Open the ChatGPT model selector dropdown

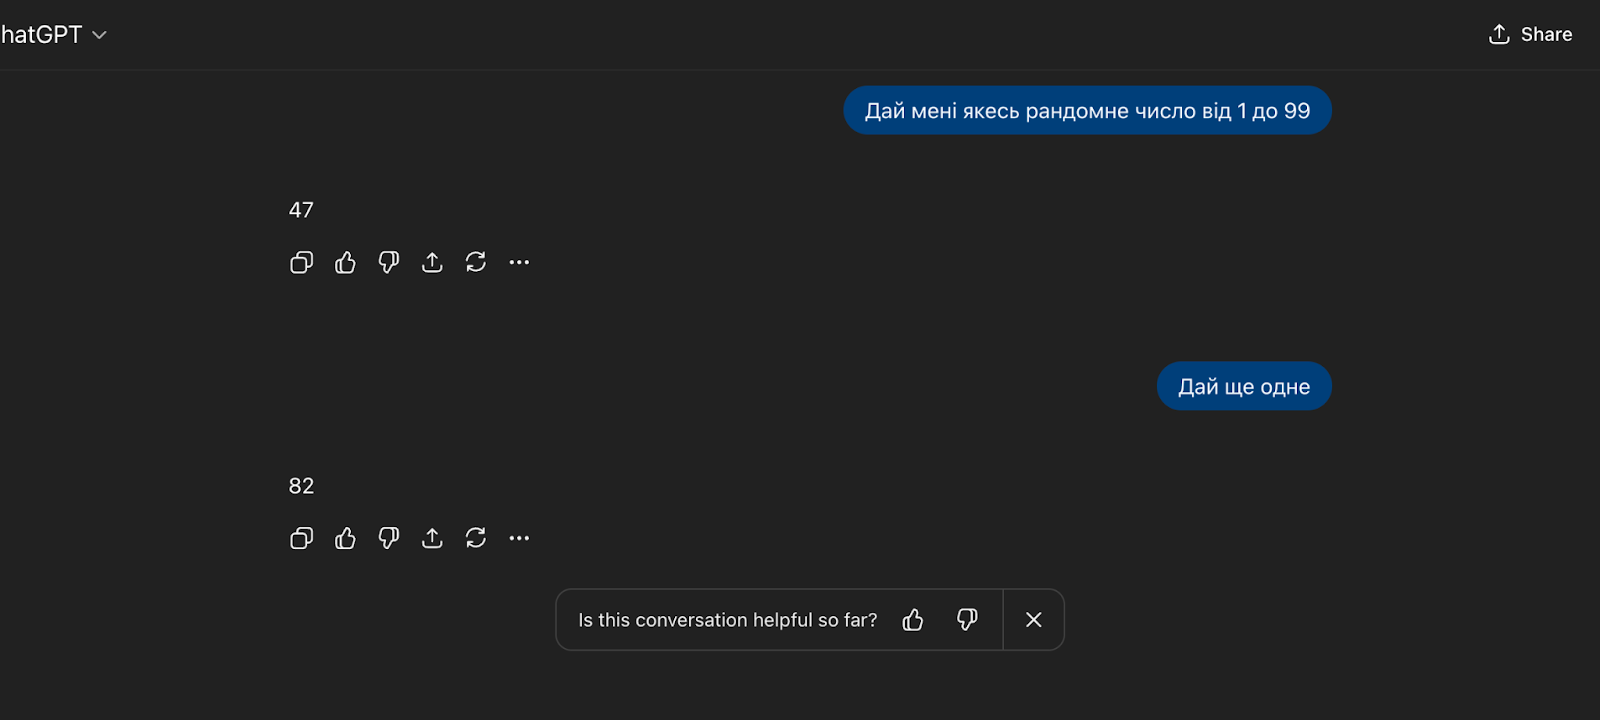tap(54, 35)
